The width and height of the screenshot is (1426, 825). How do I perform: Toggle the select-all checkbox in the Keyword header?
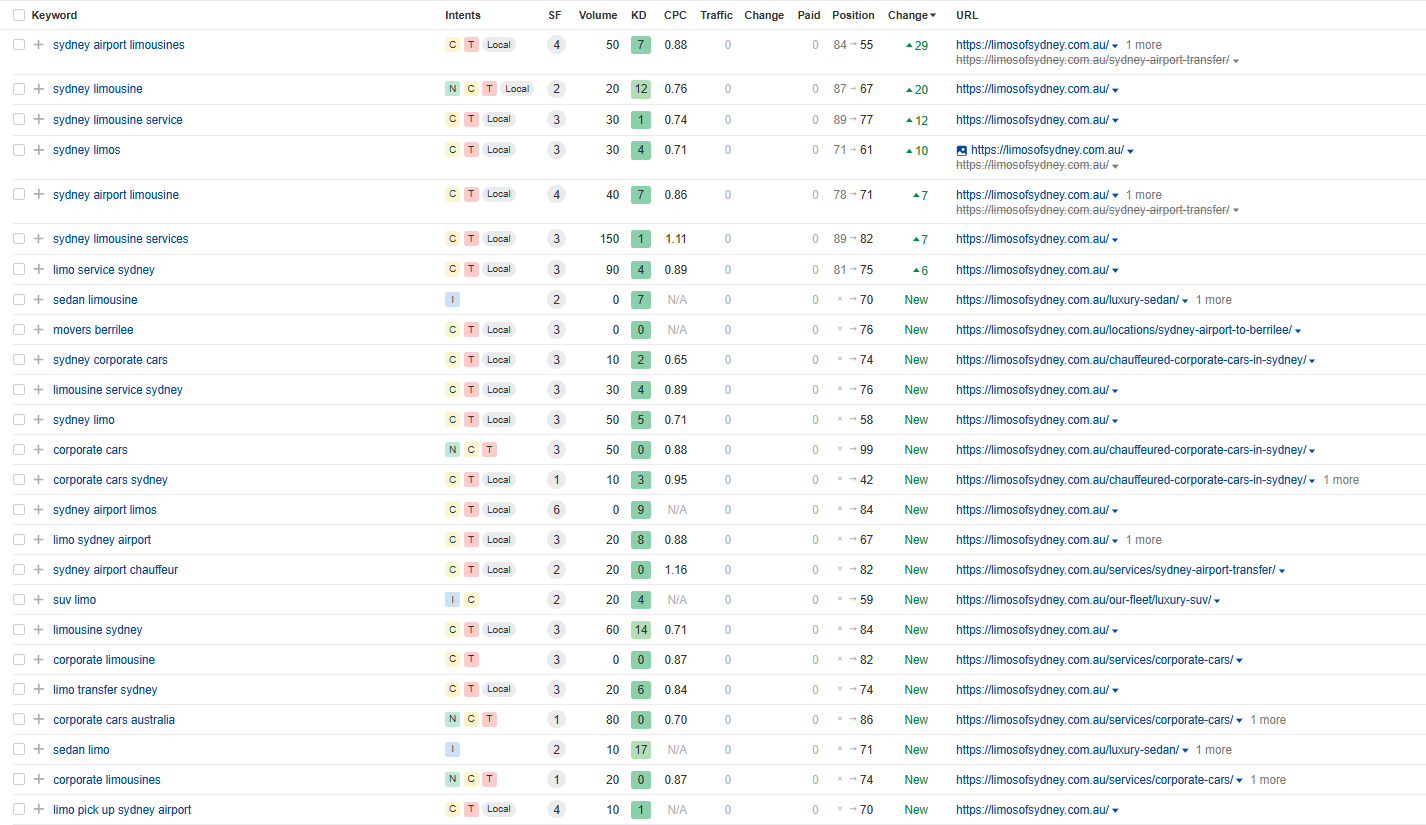[19, 15]
